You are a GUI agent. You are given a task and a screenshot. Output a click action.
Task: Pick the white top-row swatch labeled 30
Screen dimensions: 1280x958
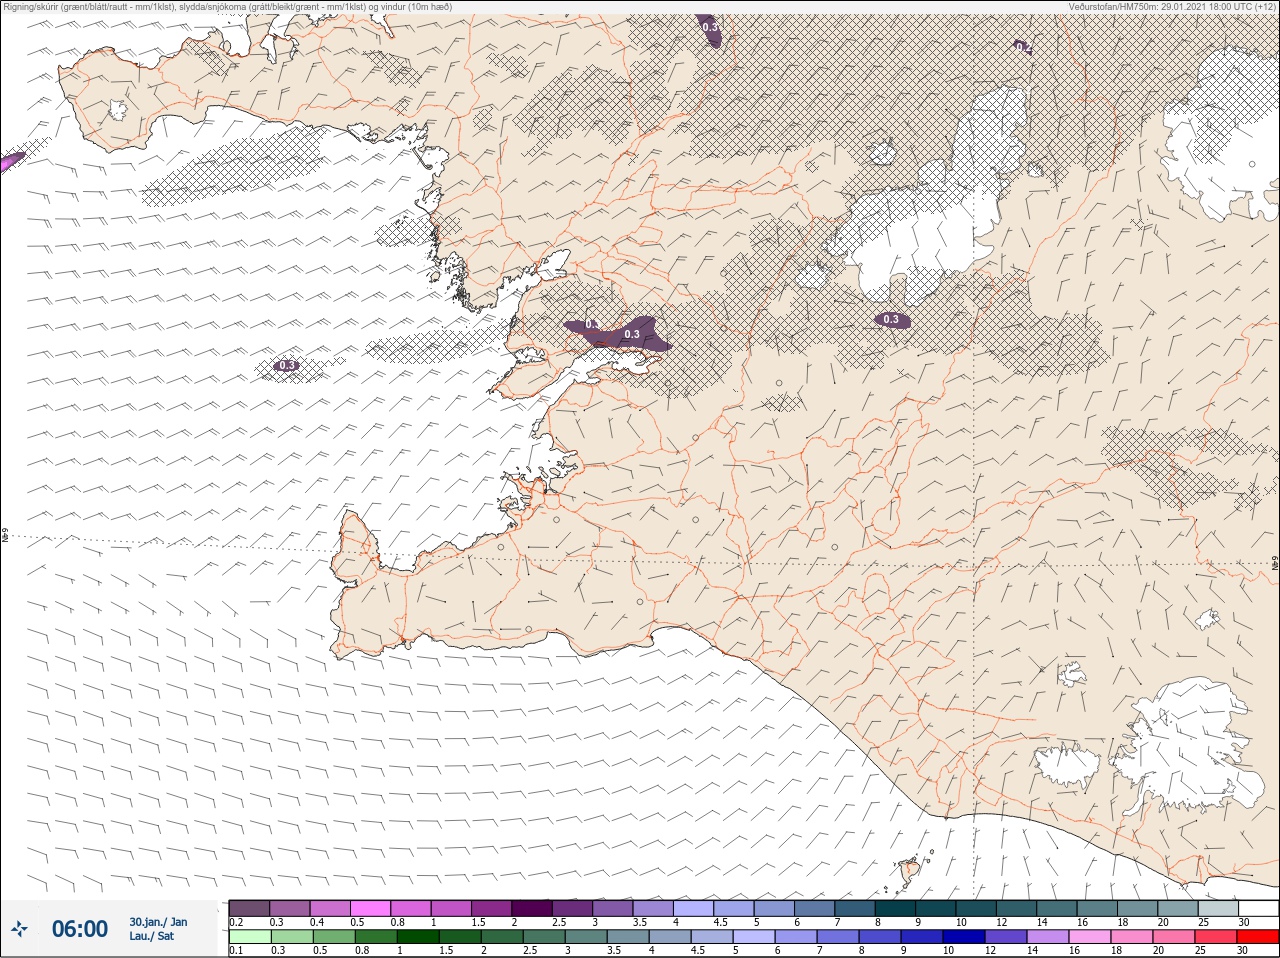1258,908
